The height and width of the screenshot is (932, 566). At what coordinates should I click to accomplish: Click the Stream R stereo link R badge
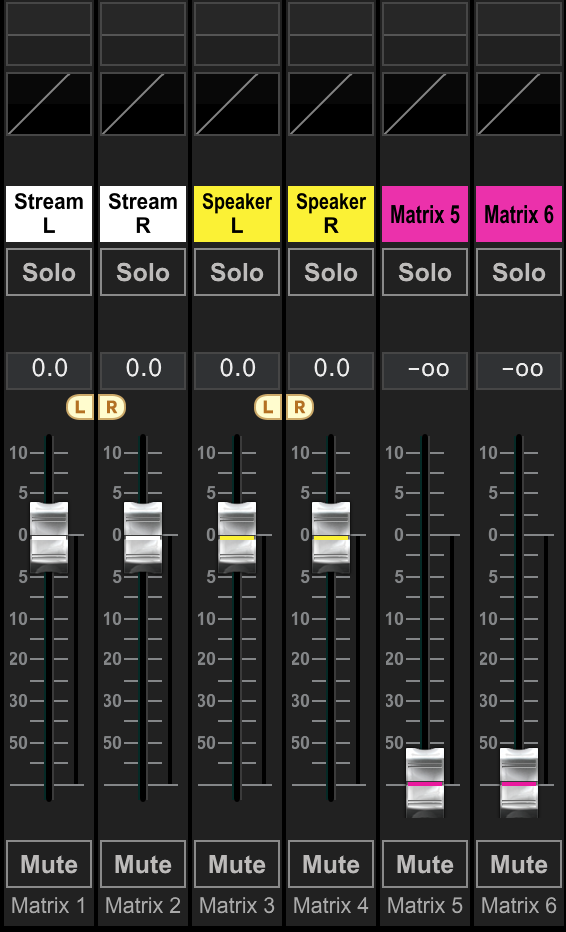click(112, 408)
